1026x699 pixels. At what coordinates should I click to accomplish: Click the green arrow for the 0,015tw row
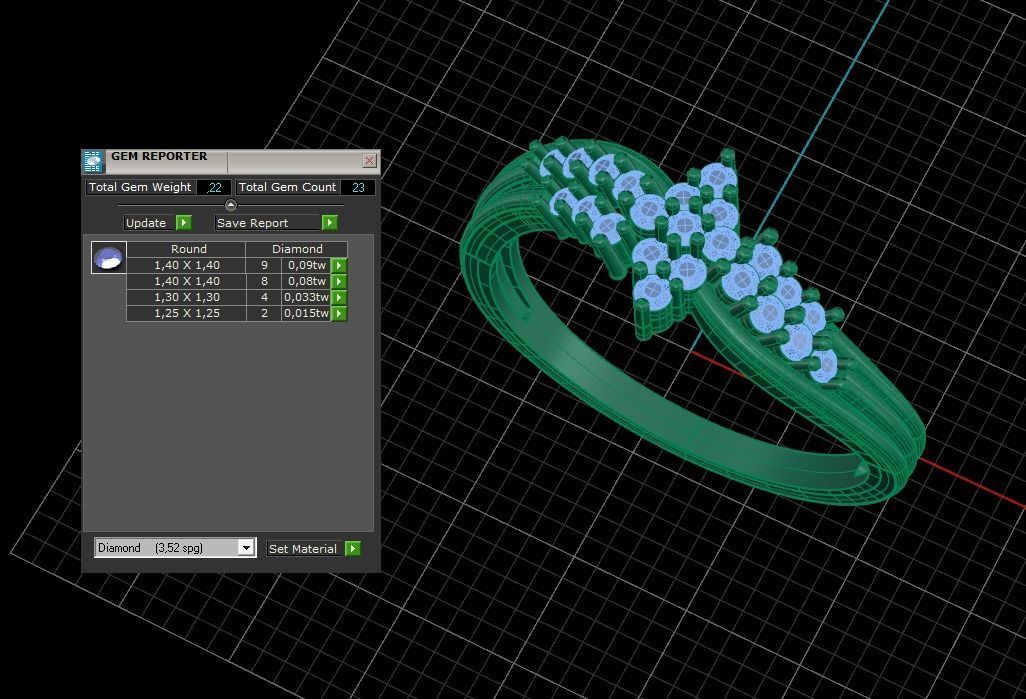coord(339,314)
